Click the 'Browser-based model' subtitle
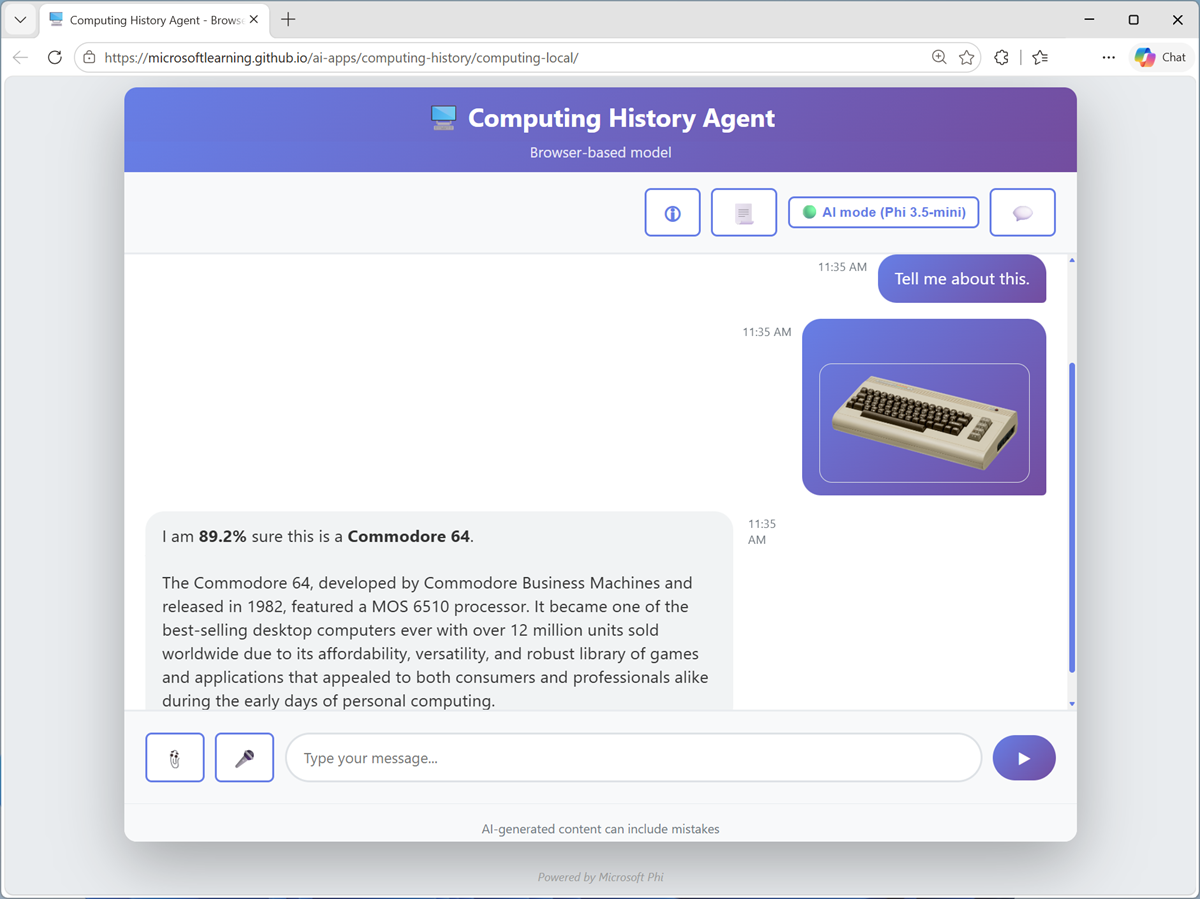Screen dimensions: 1200x899 (x=600, y=153)
